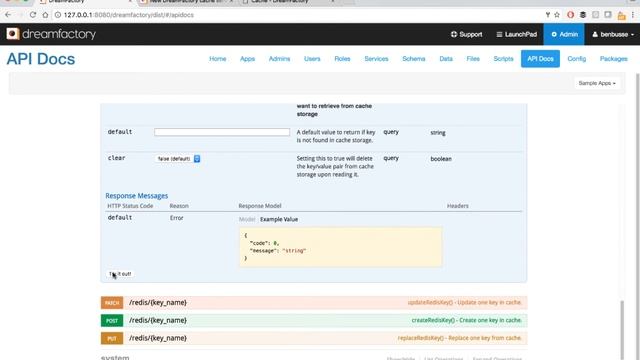Click replaceRedisKey() - Replace one key from cache
640x360 pixels.
click(460, 338)
